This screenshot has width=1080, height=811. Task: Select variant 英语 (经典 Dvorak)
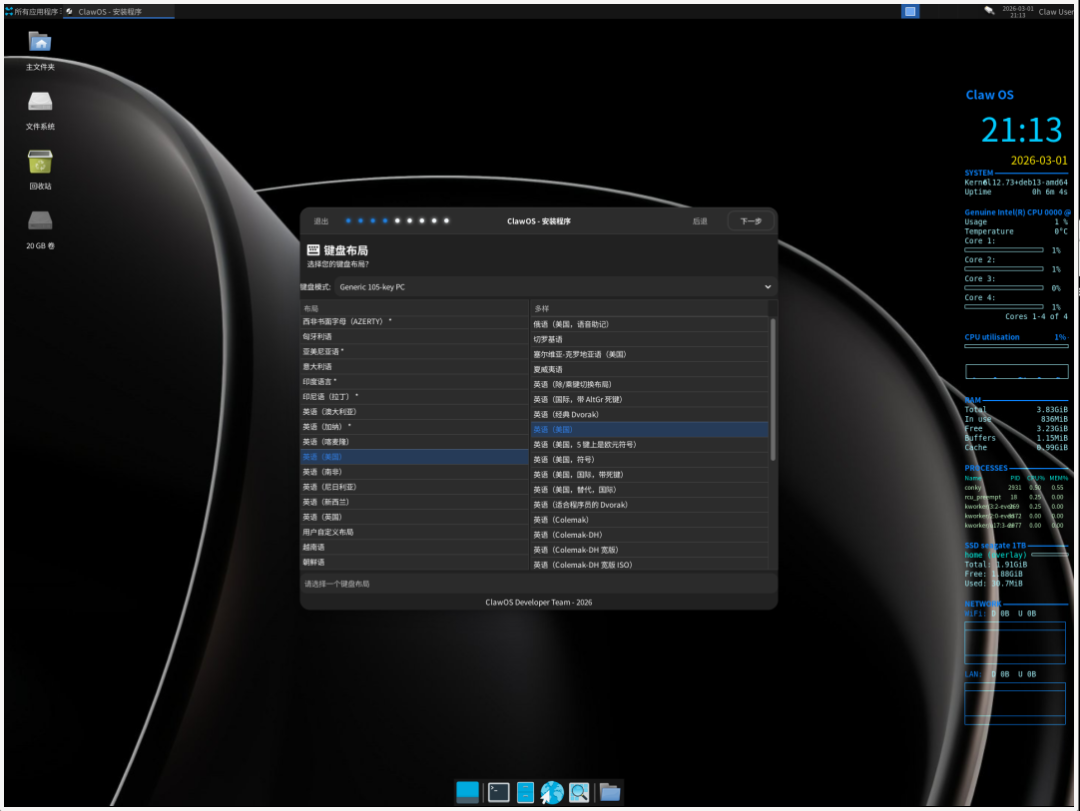[x=650, y=415]
